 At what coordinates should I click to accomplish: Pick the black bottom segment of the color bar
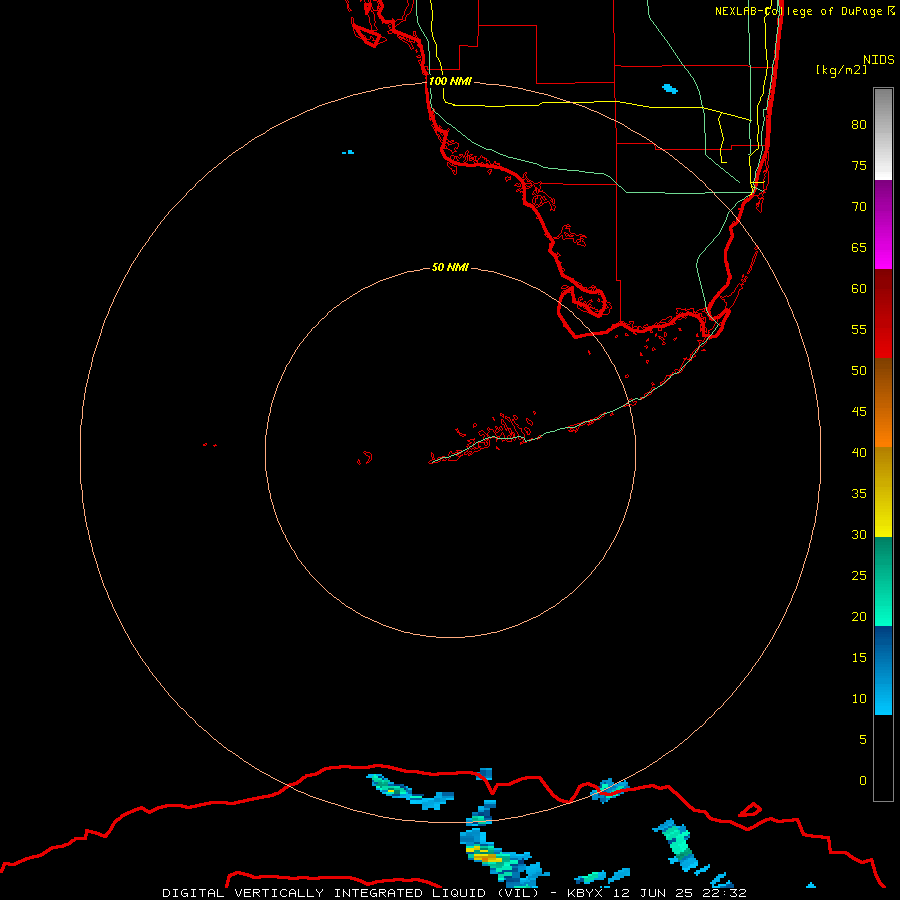[x=883, y=757]
